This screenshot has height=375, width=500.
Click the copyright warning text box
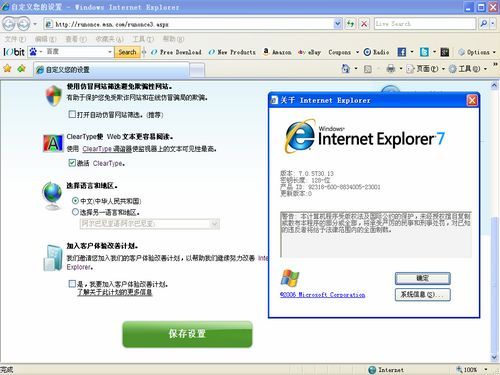(376, 234)
